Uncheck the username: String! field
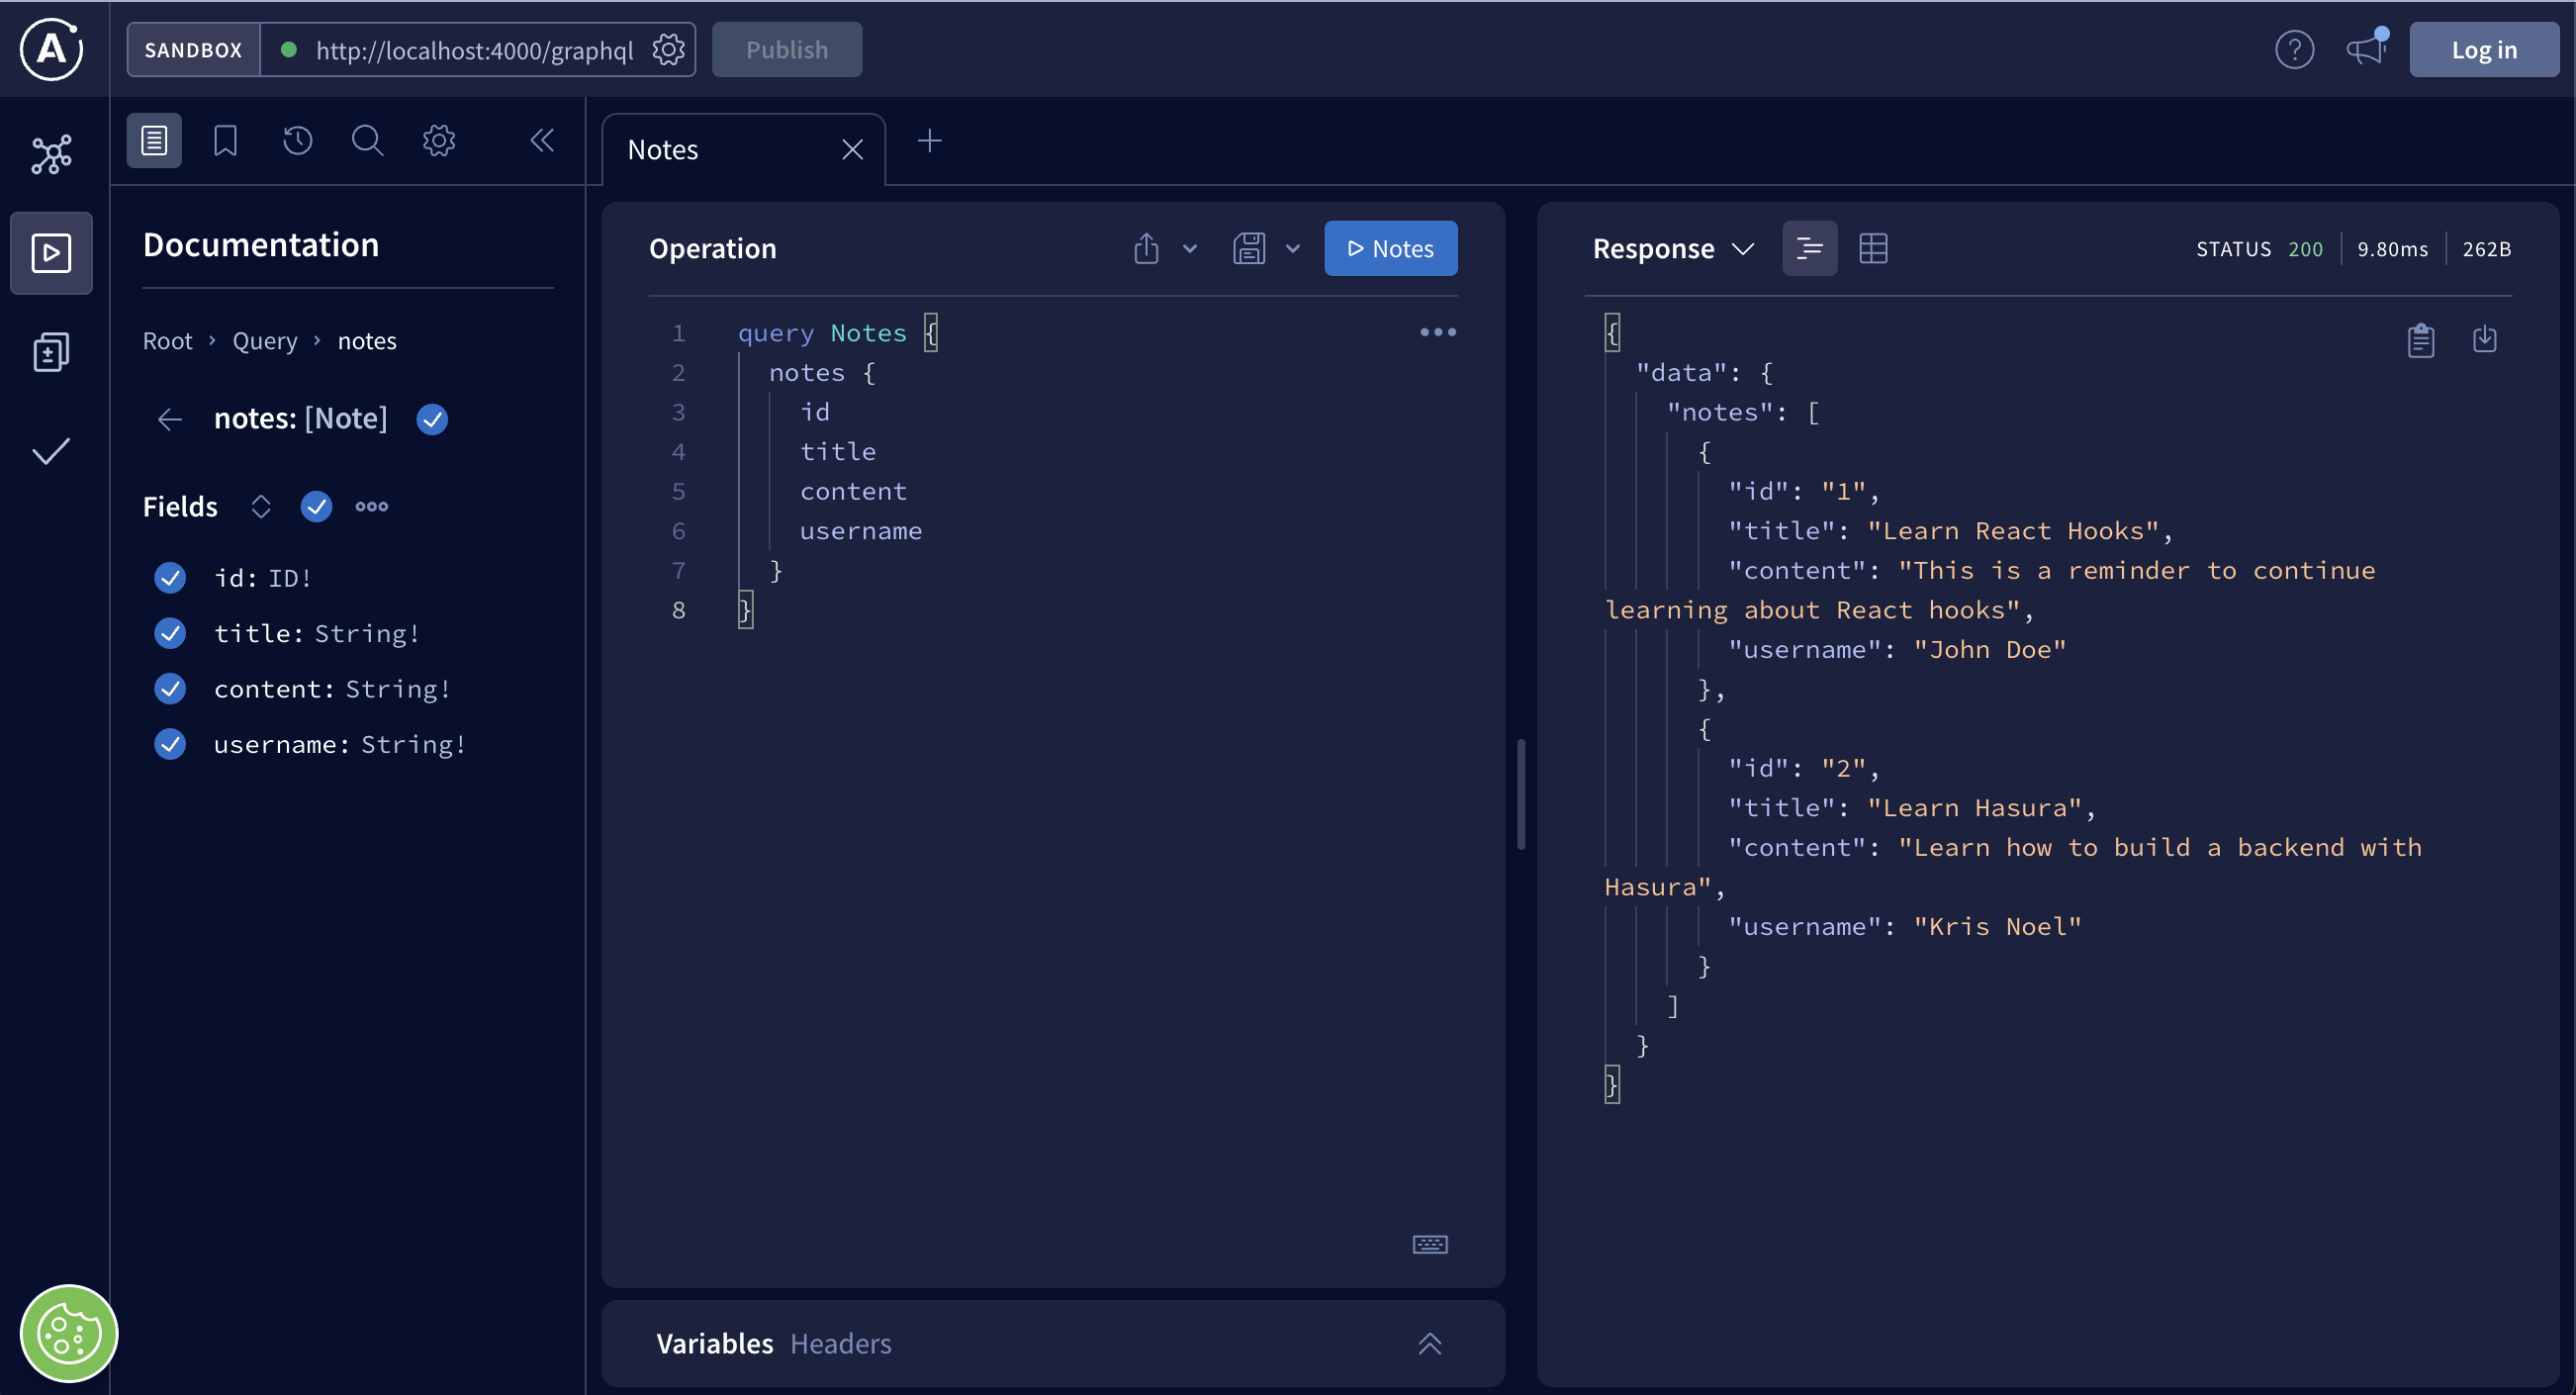 click(170, 745)
